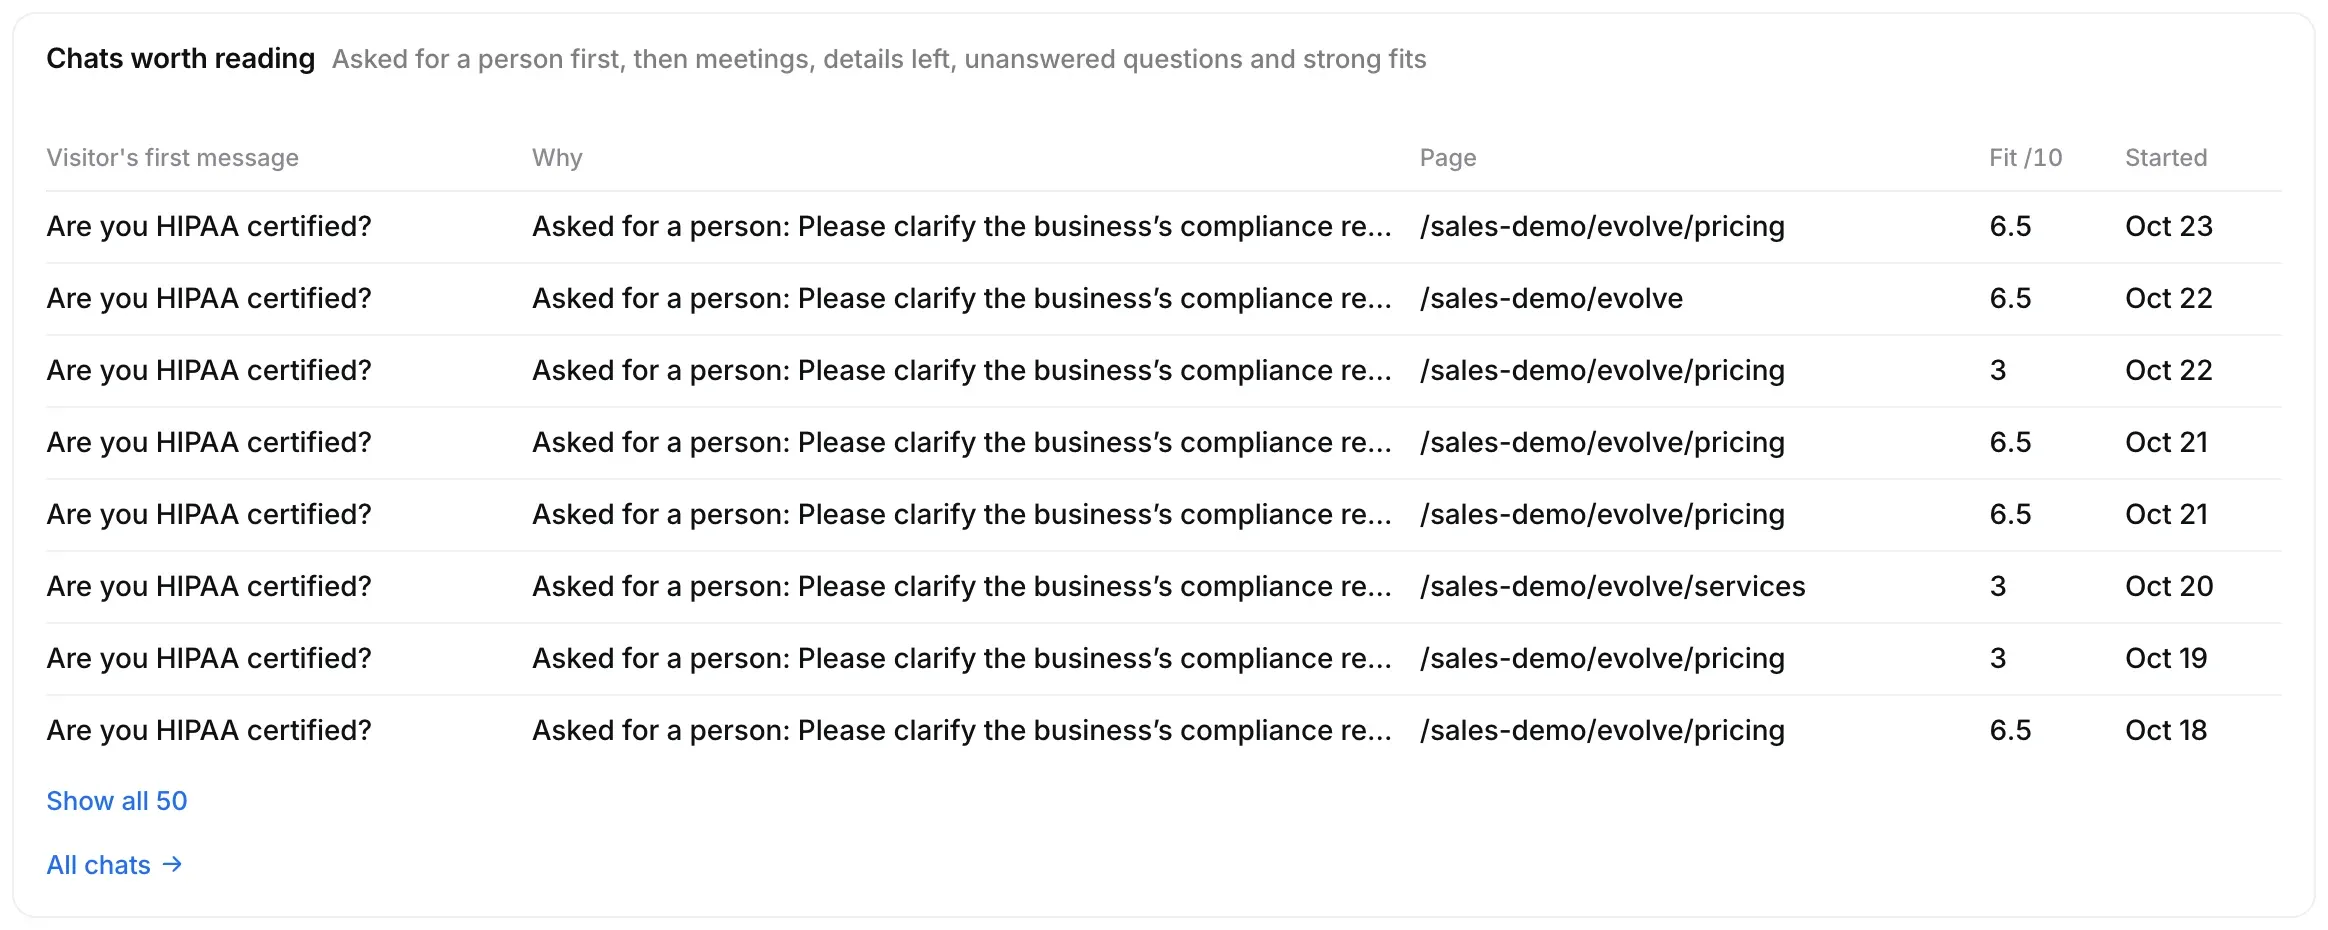The image size is (2328, 930).
Task: Select the Oct 23 HIPAA chat row
Action: pyautogui.click(x=1164, y=227)
